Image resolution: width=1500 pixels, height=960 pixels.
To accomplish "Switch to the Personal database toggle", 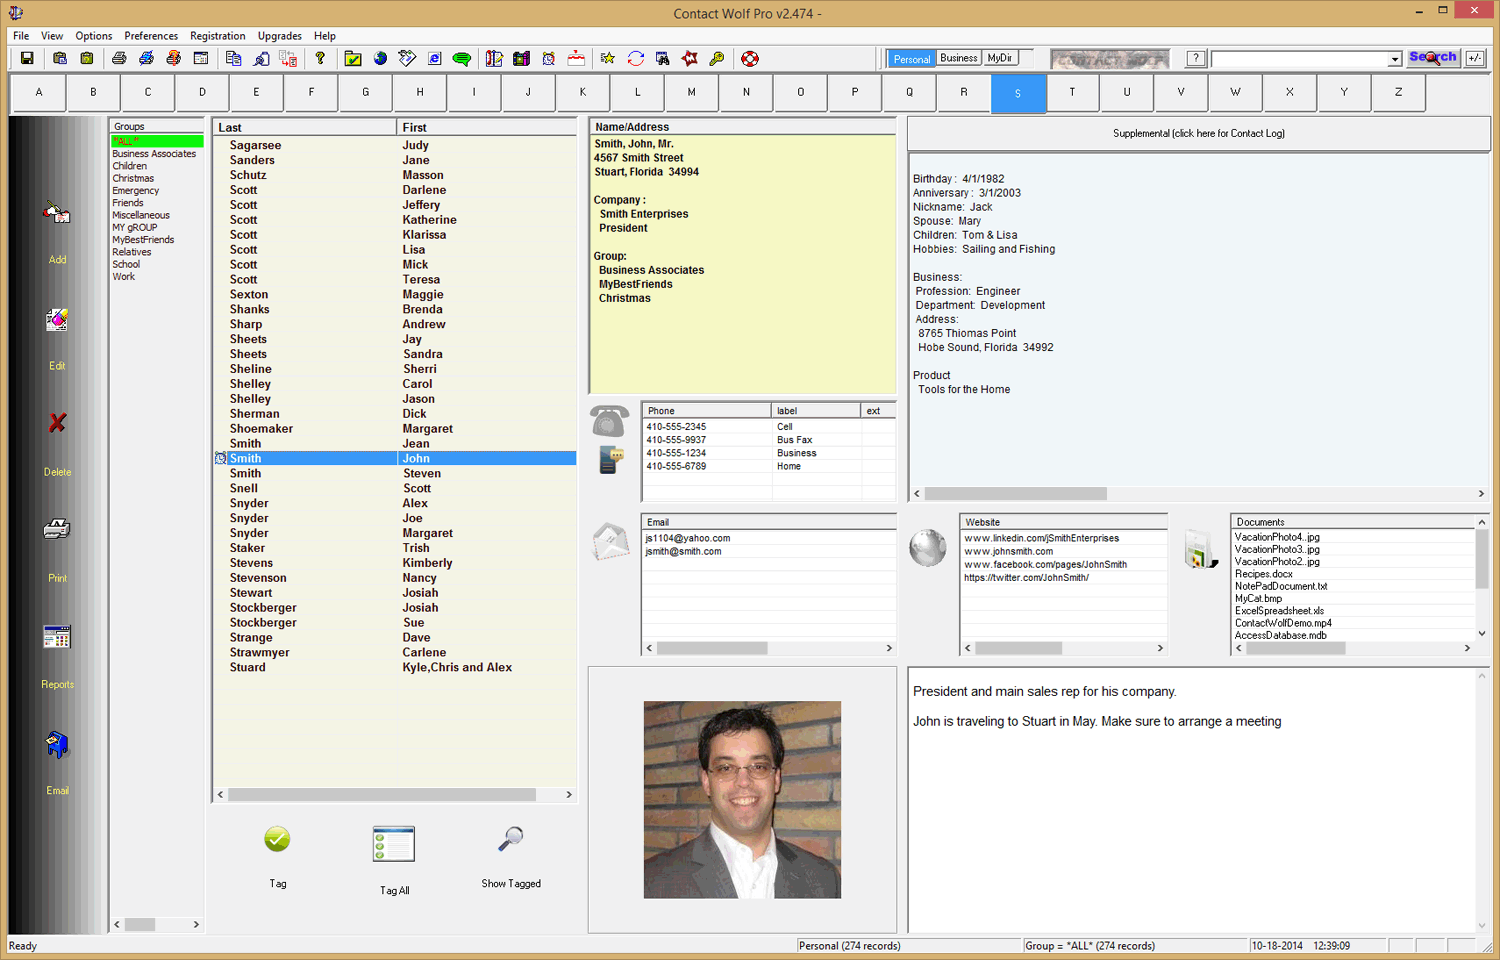I will [911, 59].
